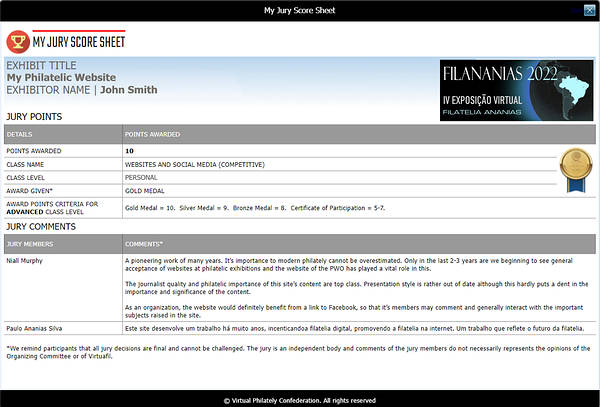Image resolution: width=600 pixels, height=407 pixels.
Task: Click the DETAILS column header
Action: pyautogui.click(x=20, y=134)
